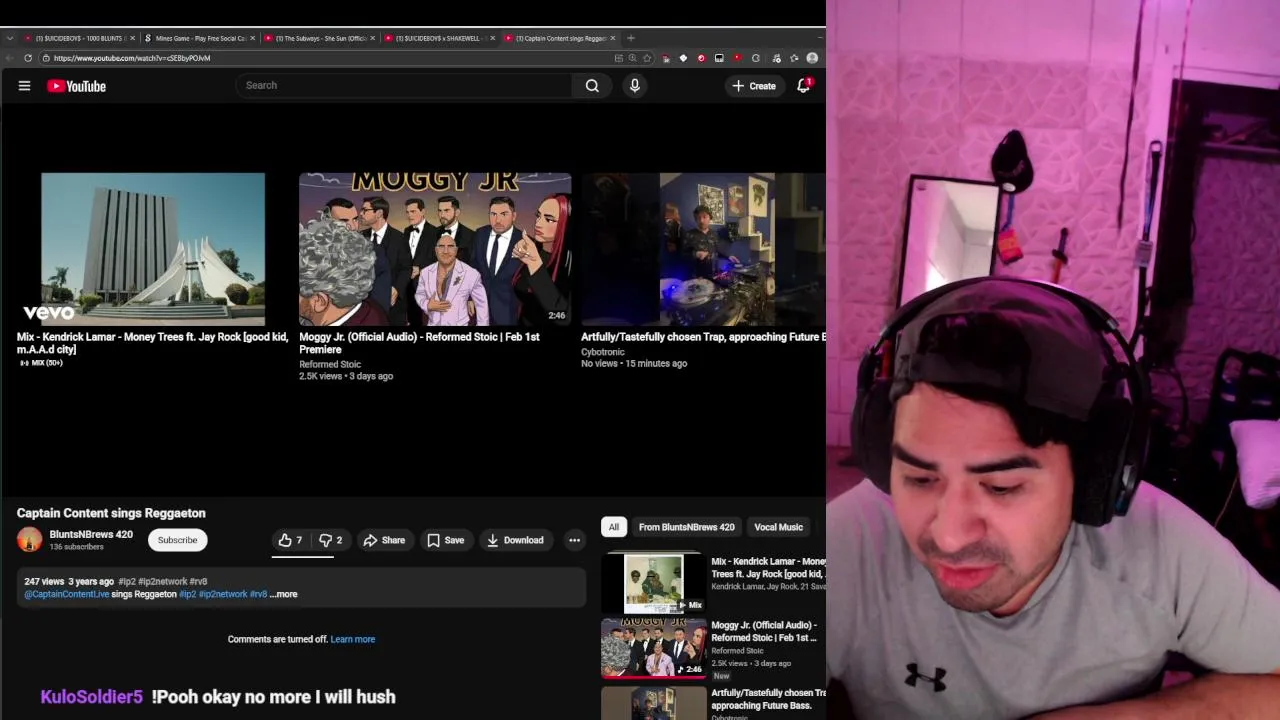1280x720 pixels.
Task: Switch to Mines Game browser tab
Action: tap(198, 38)
